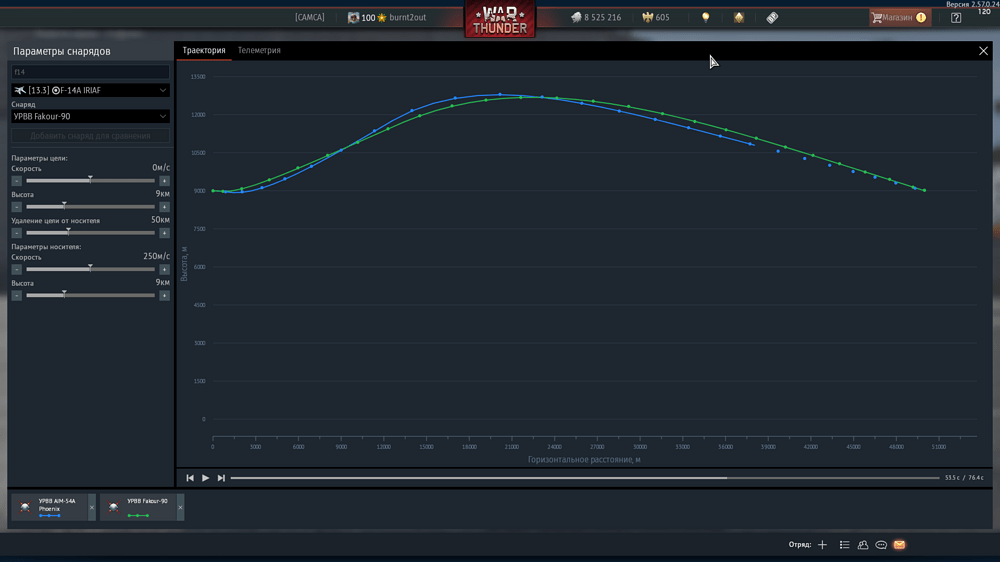The height and width of the screenshot is (562, 1000).
Task: Close the trajectory window with the X
Action: coord(983,51)
